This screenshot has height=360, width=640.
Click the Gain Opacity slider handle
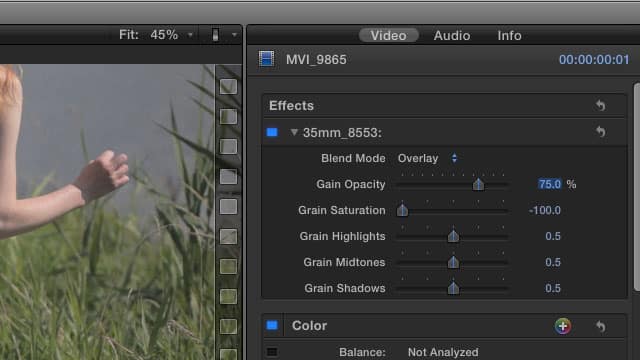pos(478,184)
